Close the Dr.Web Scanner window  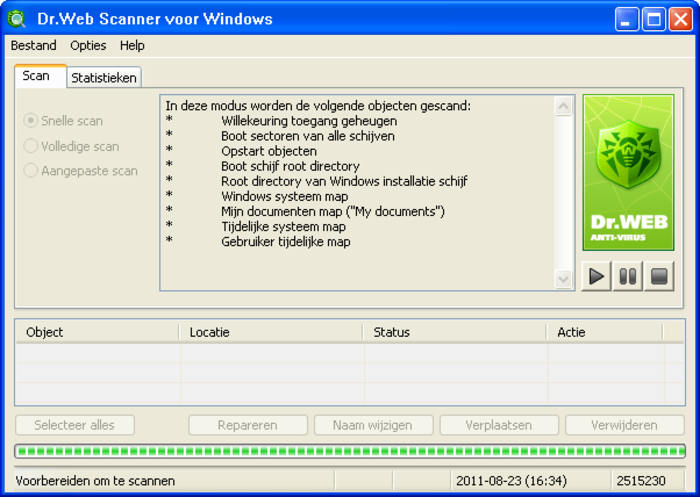[x=680, y=19]
